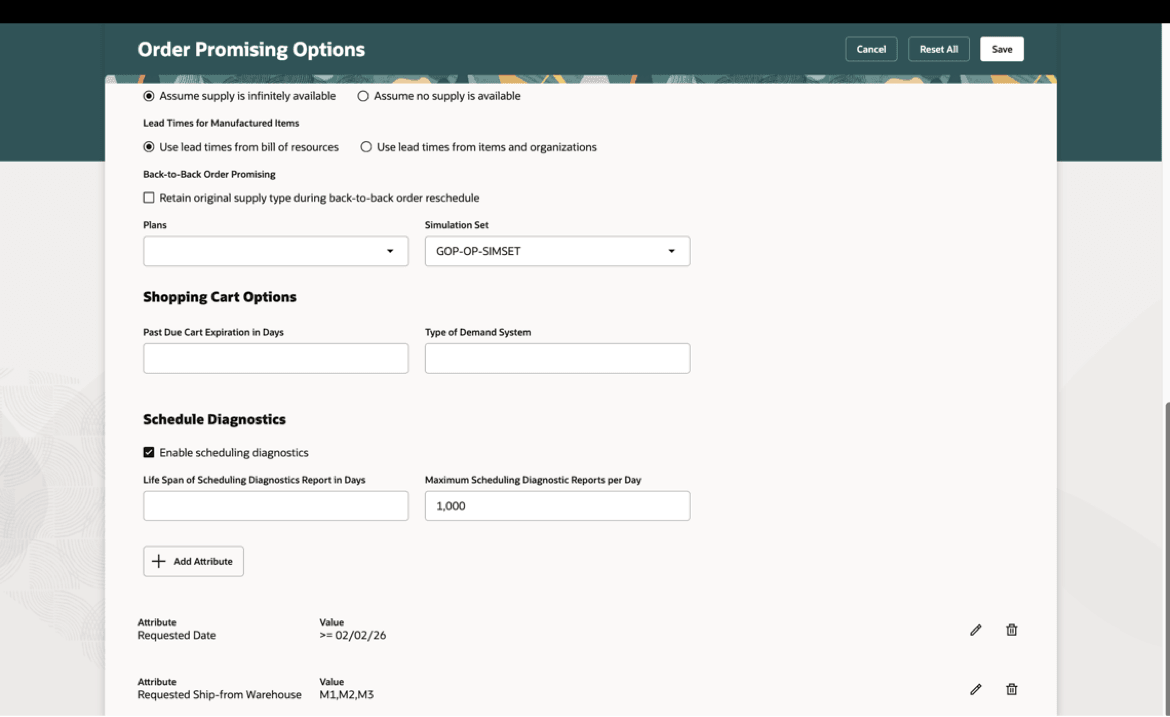Delete the Requested Date attribute
The image size is (1170, 717).
click(x=1011, y=630)
